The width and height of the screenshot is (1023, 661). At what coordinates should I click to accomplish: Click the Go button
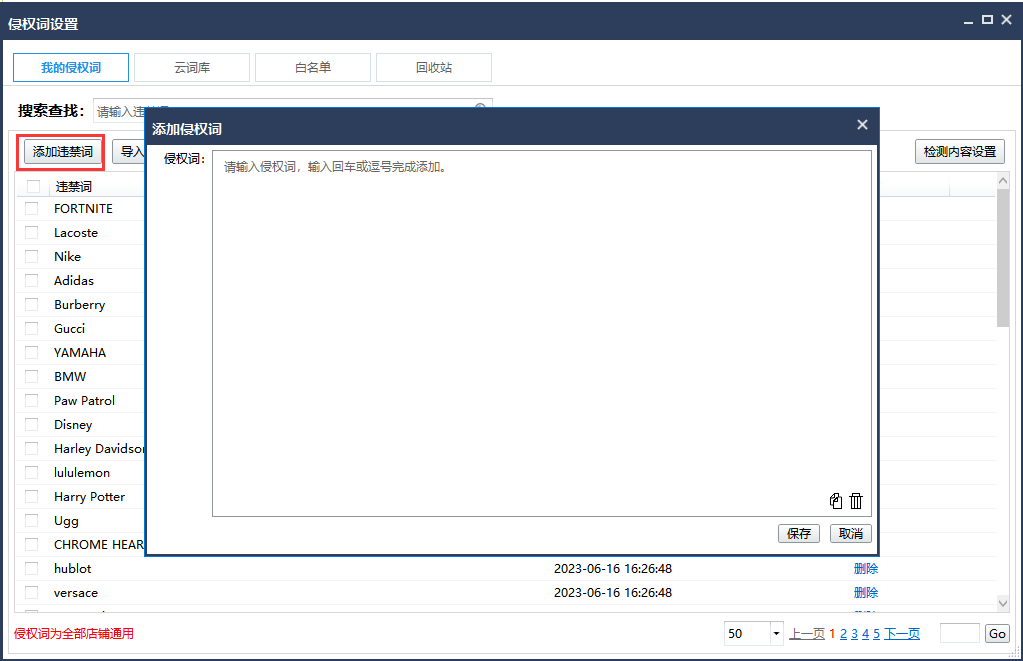997,634
